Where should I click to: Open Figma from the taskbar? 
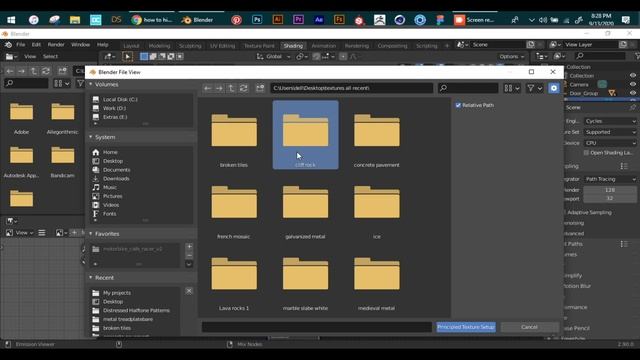click(x=440, y=20)
